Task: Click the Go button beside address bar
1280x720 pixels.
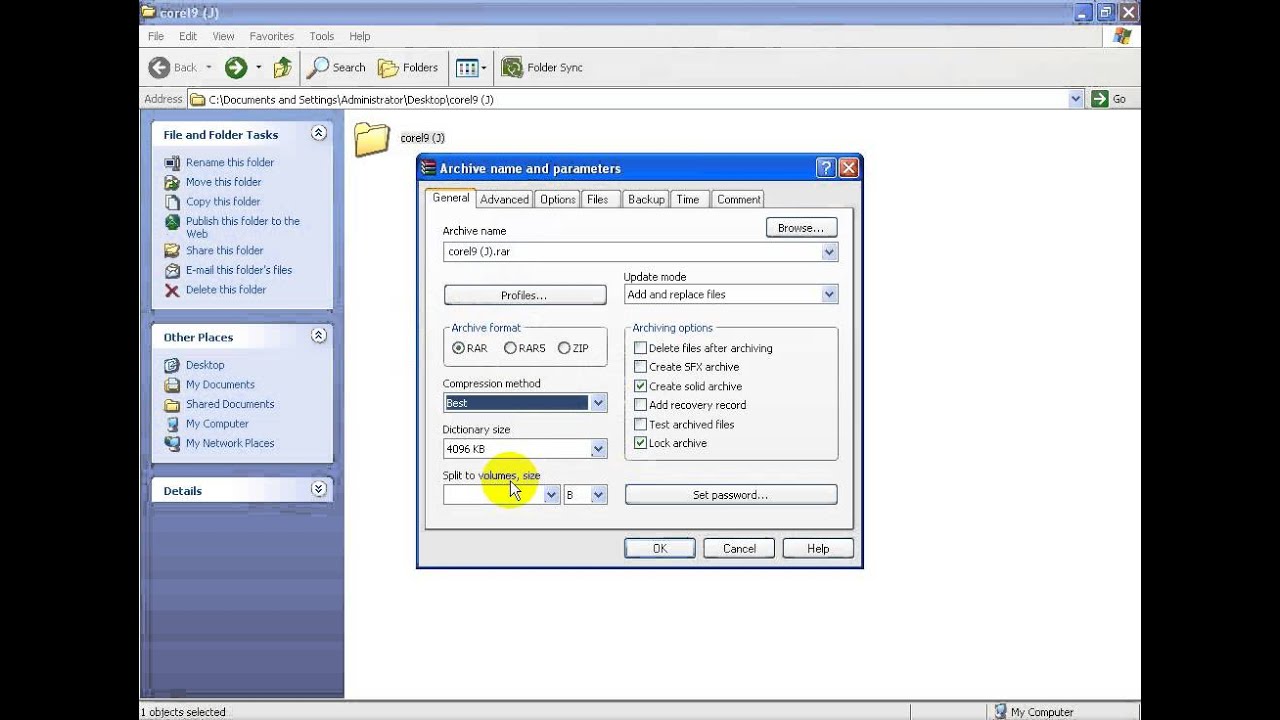Action: (1110, 99)
